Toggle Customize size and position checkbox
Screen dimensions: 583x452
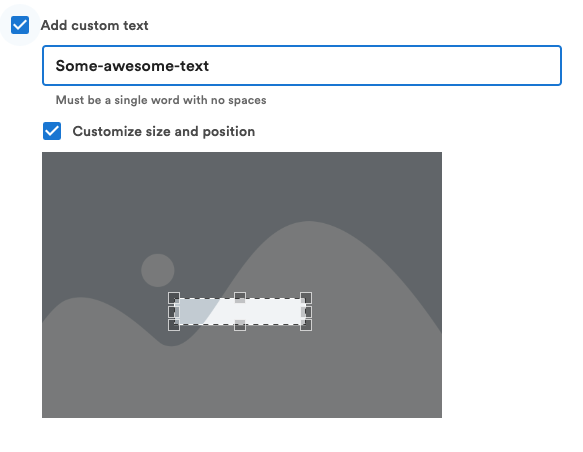pos(52,131)
